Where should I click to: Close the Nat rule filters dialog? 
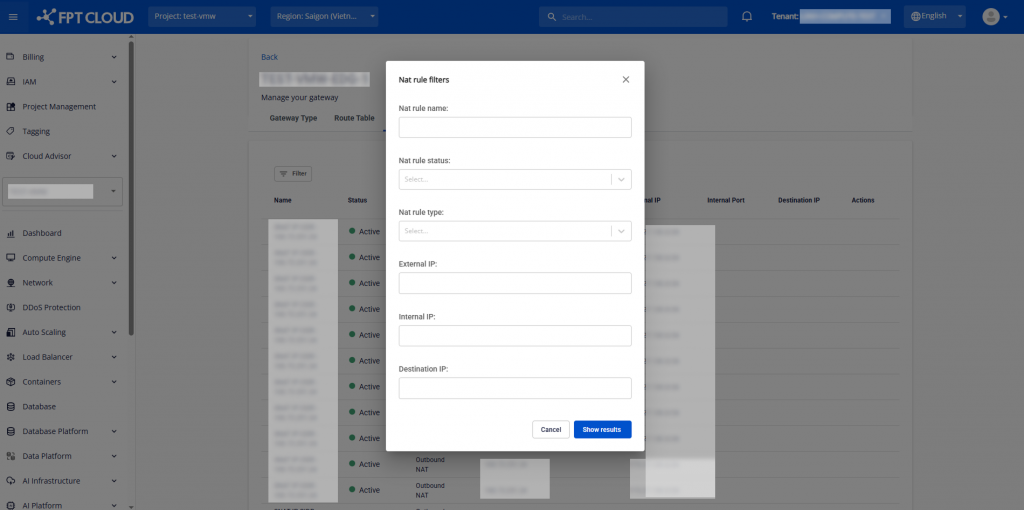point(626,79)
